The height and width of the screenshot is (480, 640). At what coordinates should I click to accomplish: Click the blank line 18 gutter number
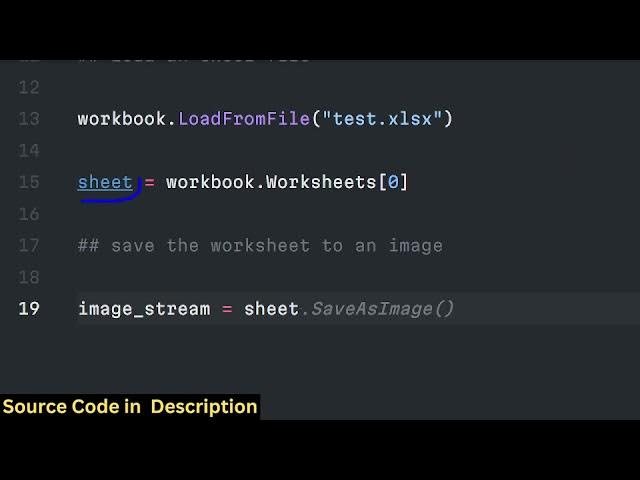point(28,277)
